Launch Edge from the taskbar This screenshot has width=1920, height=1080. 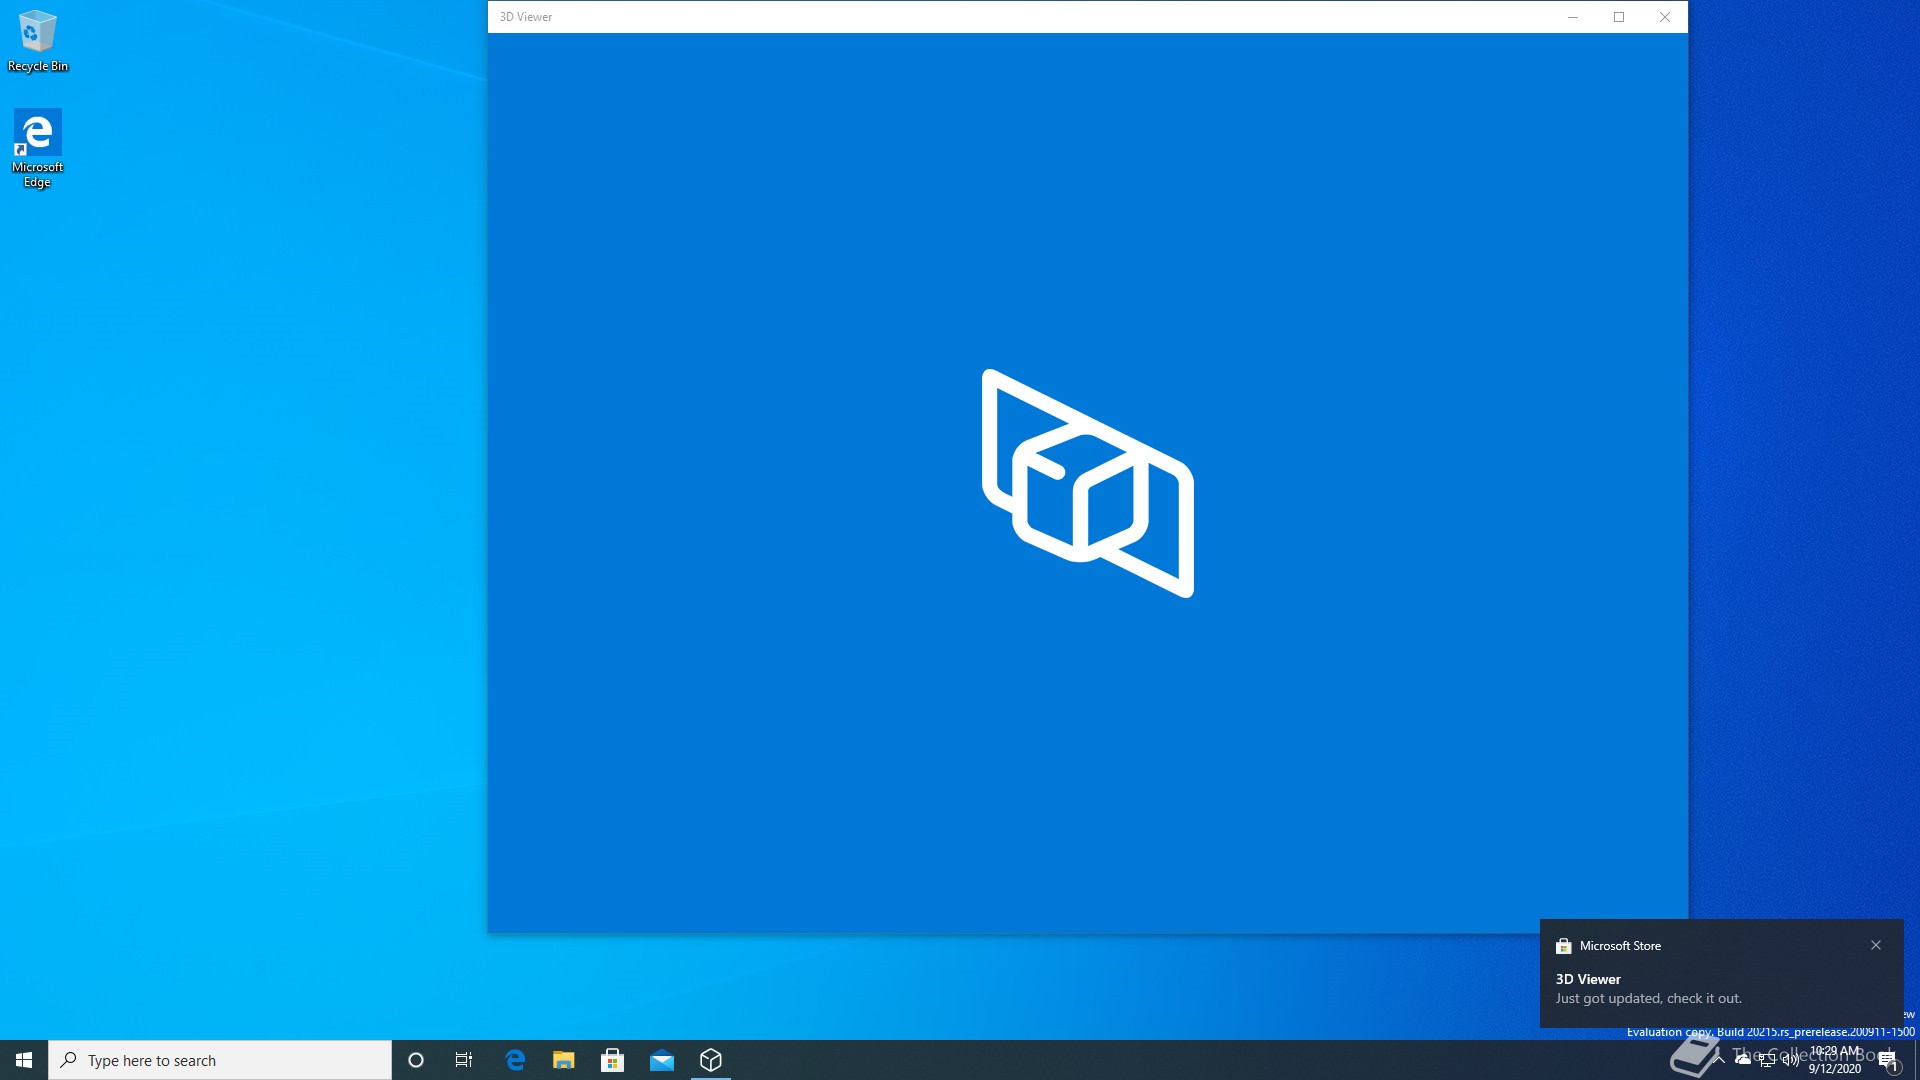(515, 1060)
